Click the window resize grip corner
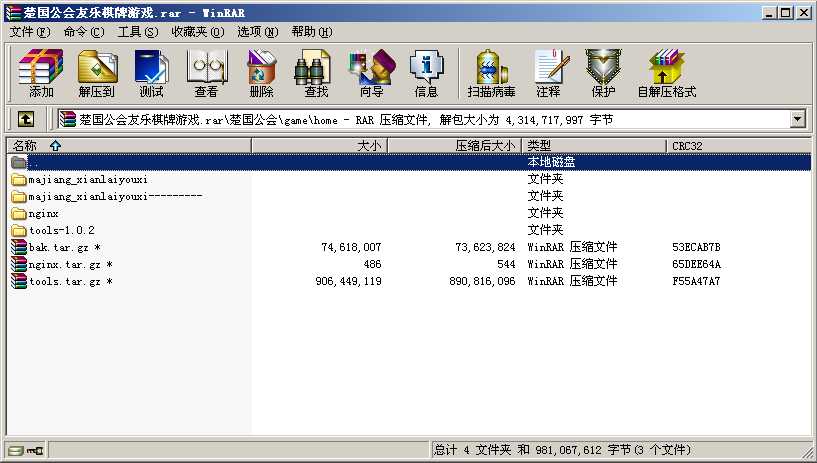 (x=807, y=451)
